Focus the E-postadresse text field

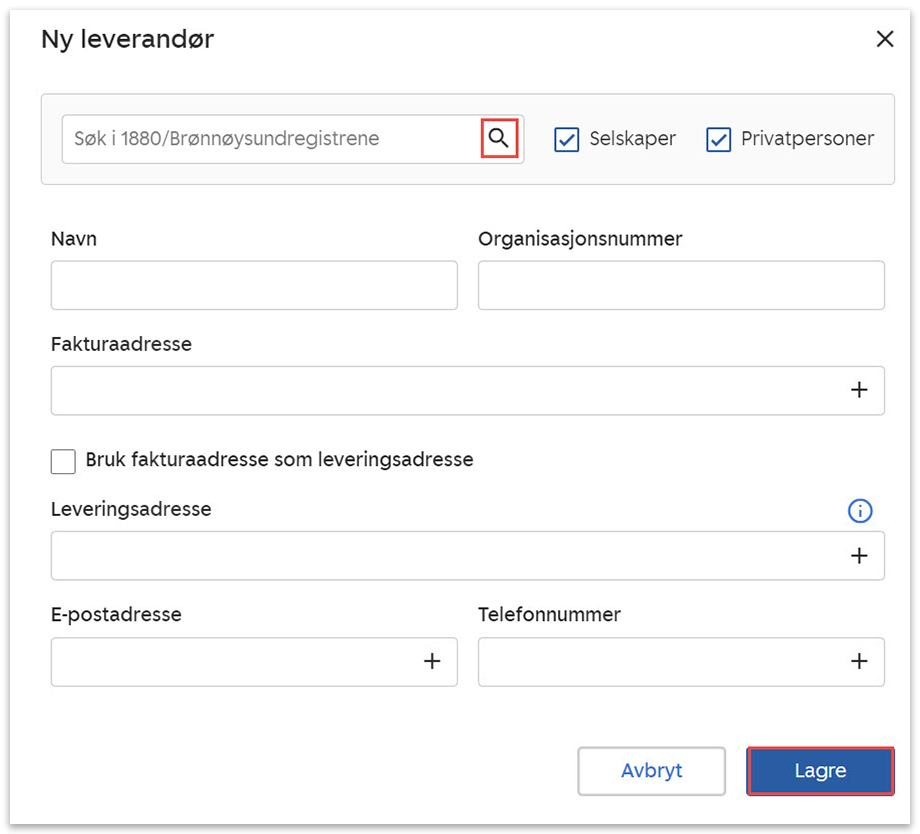coord(230,662)
